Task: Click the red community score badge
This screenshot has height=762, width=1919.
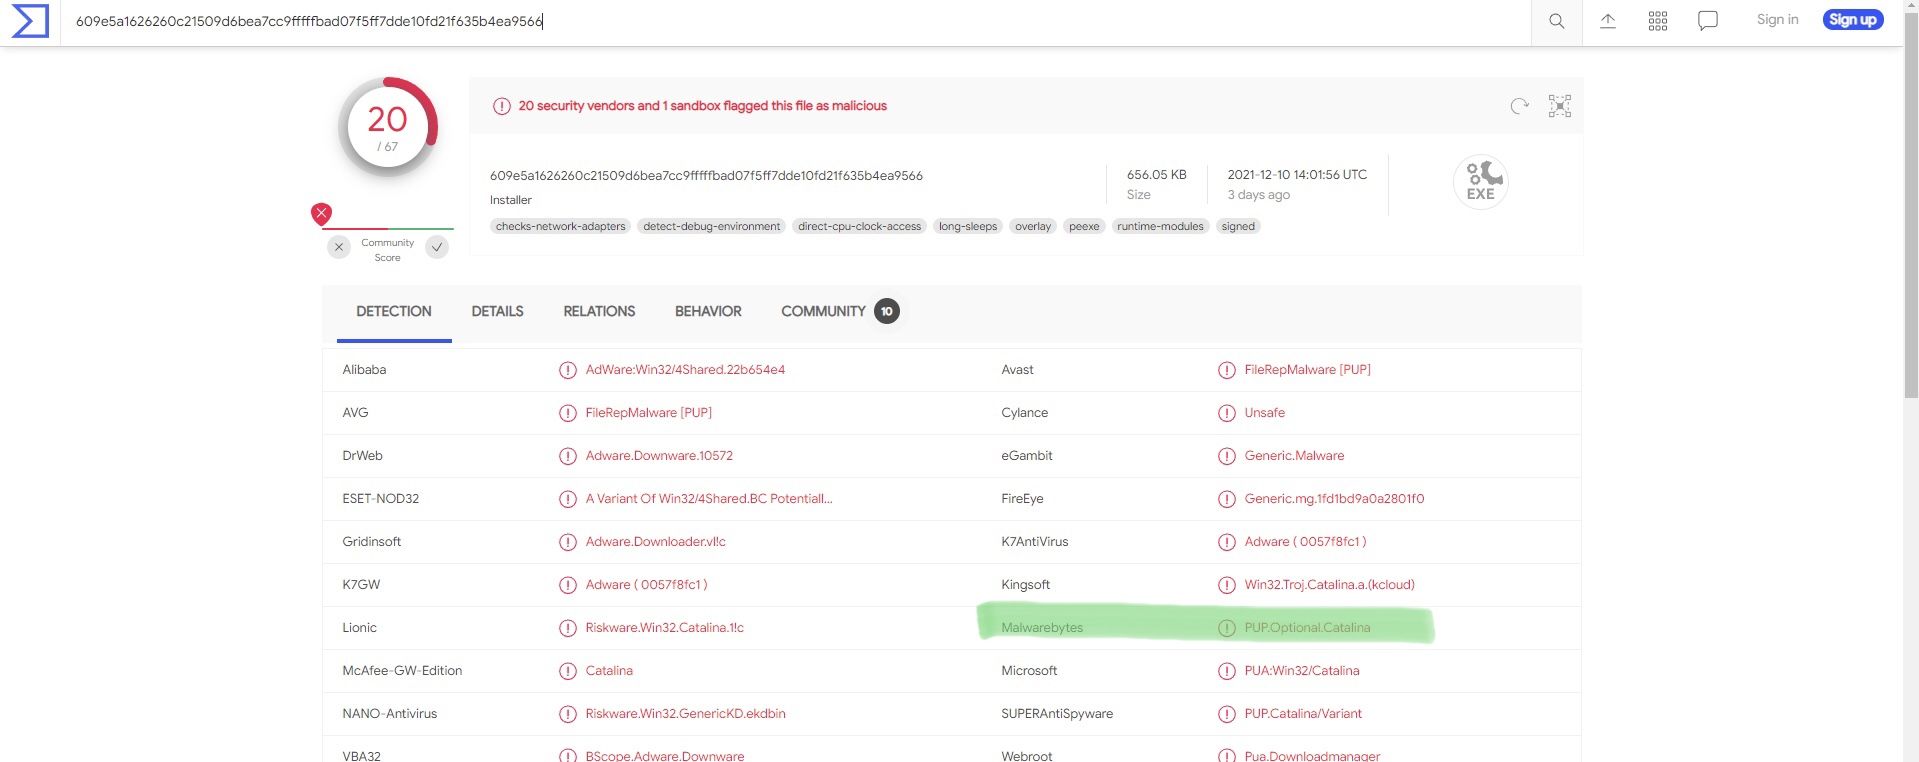Action: pyautogui.click(x=321, y=213)
